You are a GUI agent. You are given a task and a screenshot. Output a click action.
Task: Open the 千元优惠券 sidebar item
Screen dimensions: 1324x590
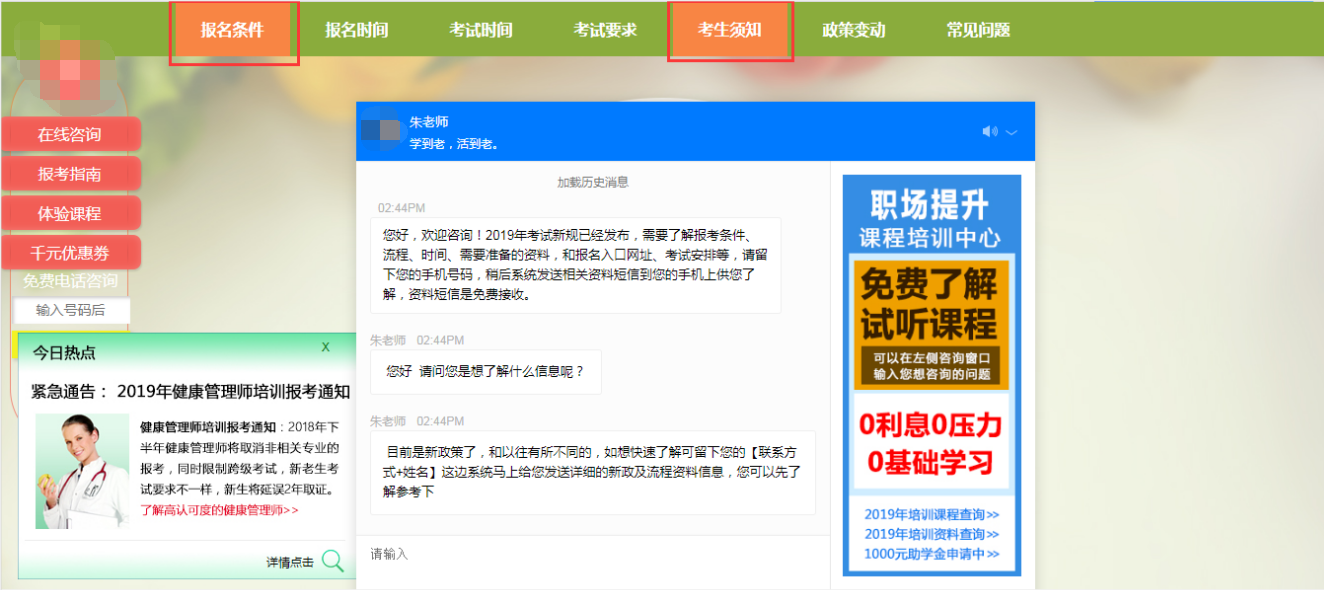point(73,251)
